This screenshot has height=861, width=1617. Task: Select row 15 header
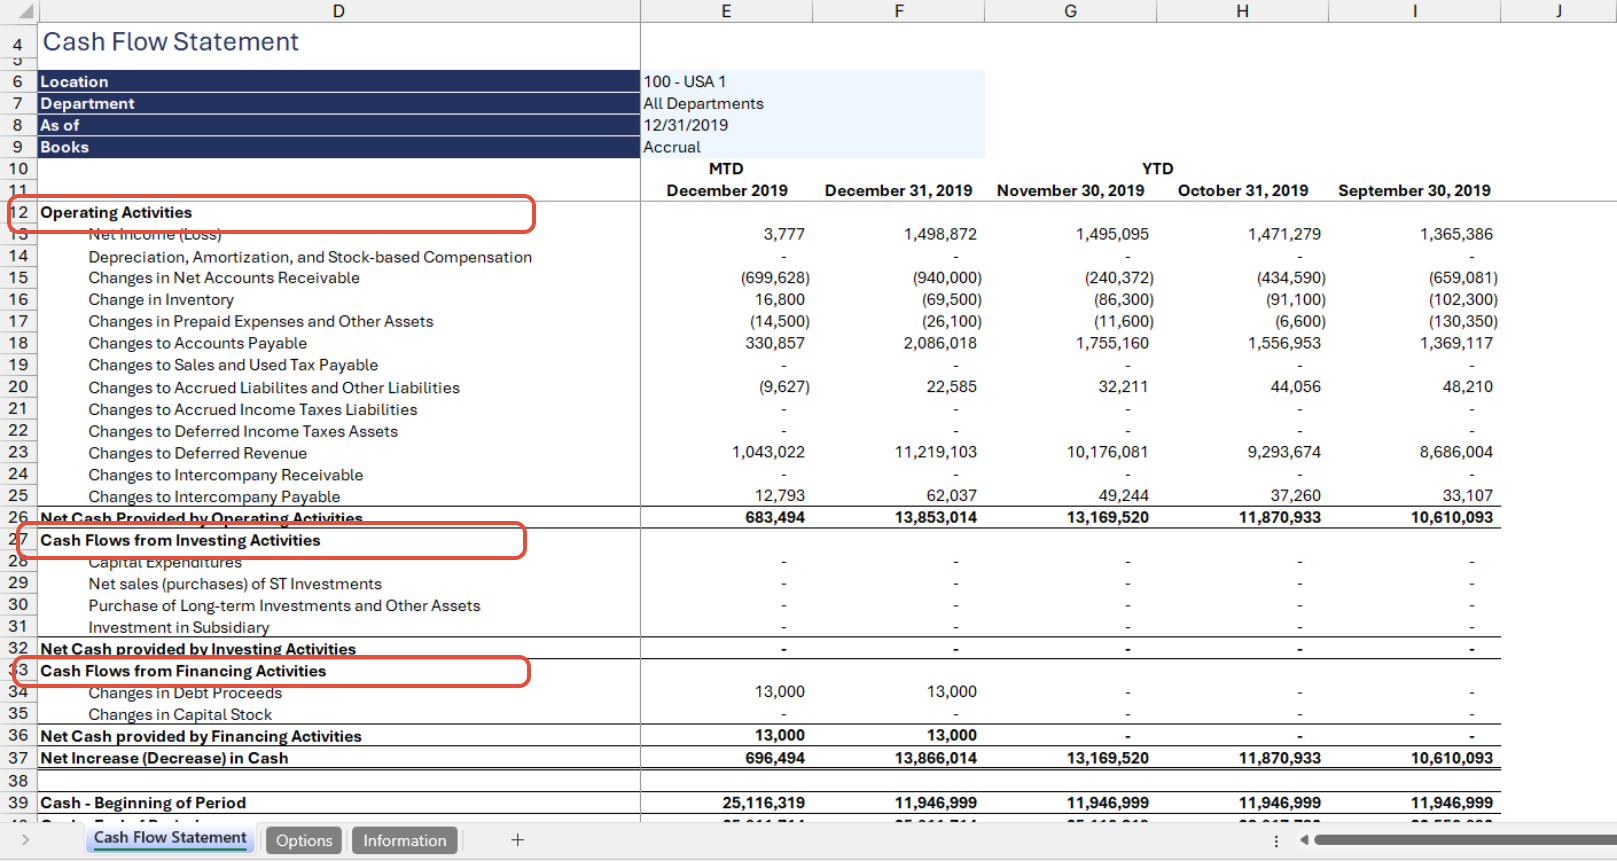pos(18,278)
